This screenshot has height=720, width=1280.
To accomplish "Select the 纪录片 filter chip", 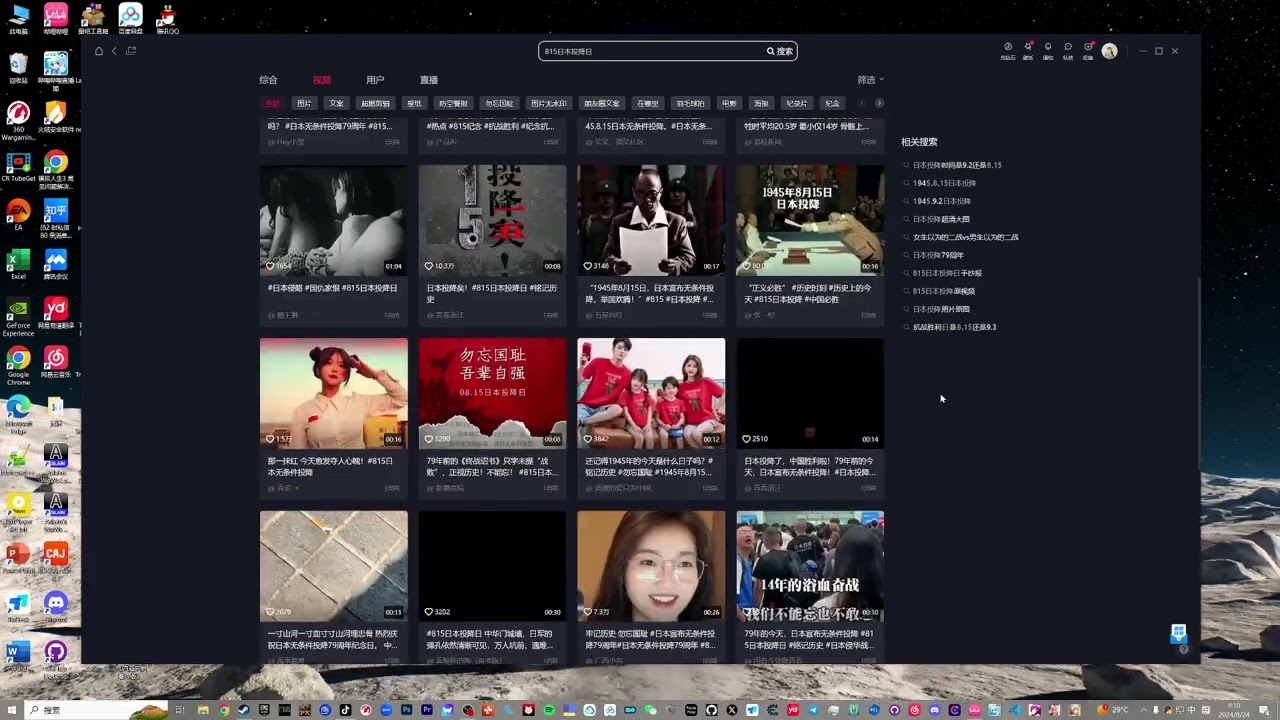I will pos(796,103).
